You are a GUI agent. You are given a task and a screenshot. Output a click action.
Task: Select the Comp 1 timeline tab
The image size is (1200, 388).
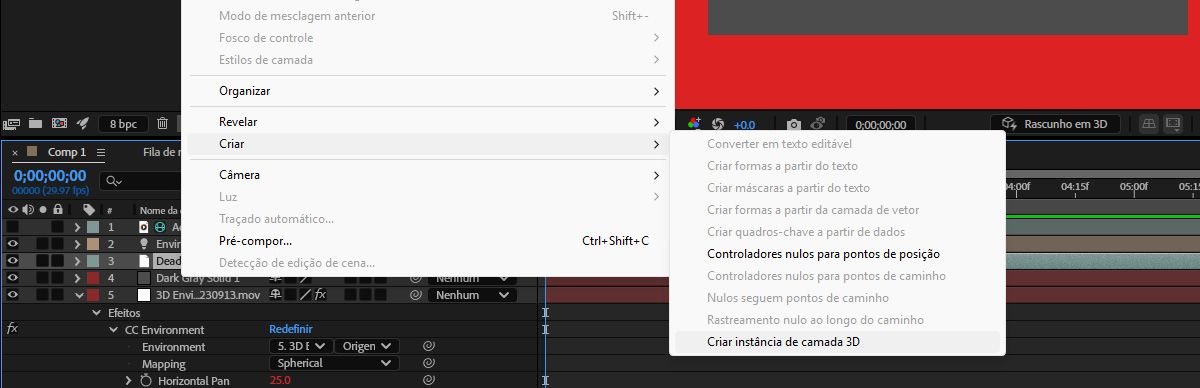[x=67, y=153]
